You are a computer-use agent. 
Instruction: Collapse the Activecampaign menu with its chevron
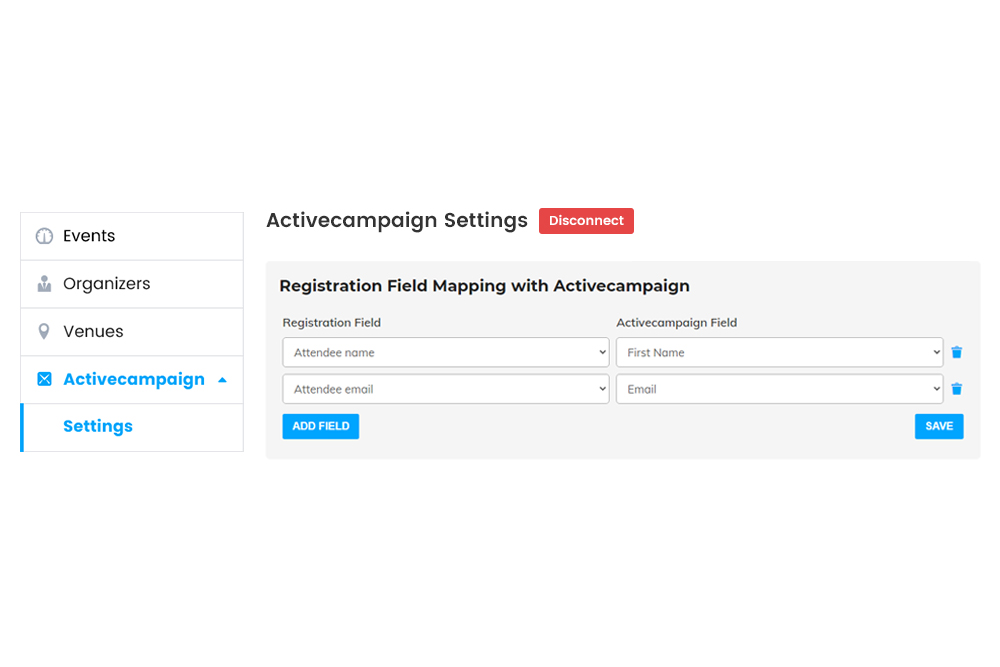coord(222,380)
